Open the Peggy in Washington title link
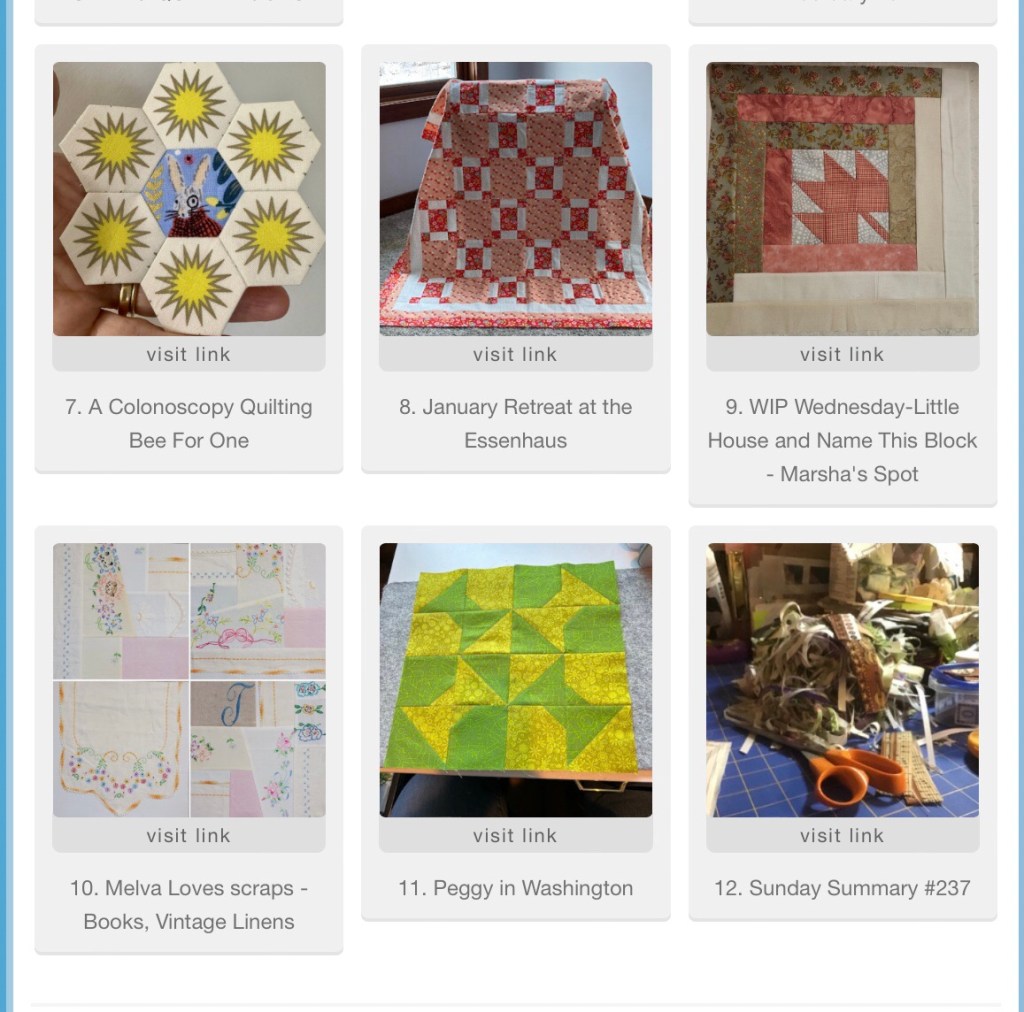Image resolution: width=1024 pixels, height=1012 pixels. pos(515,888)
